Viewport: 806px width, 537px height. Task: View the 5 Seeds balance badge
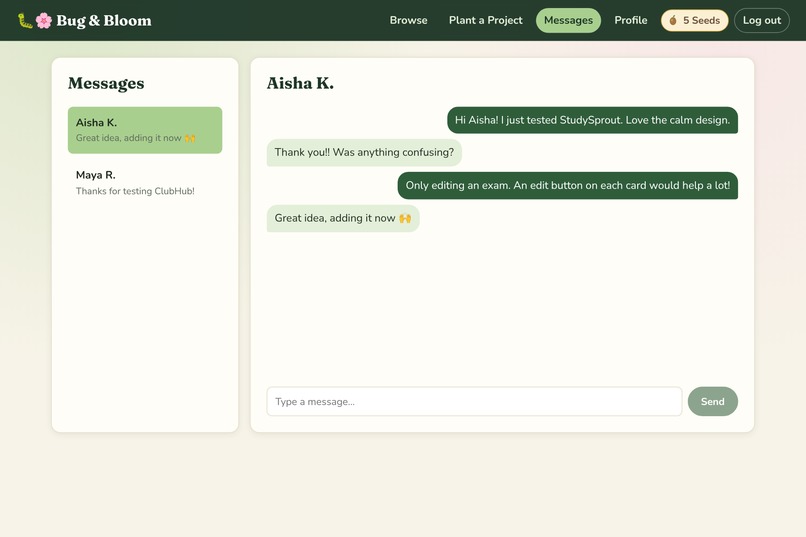[694, 21]
